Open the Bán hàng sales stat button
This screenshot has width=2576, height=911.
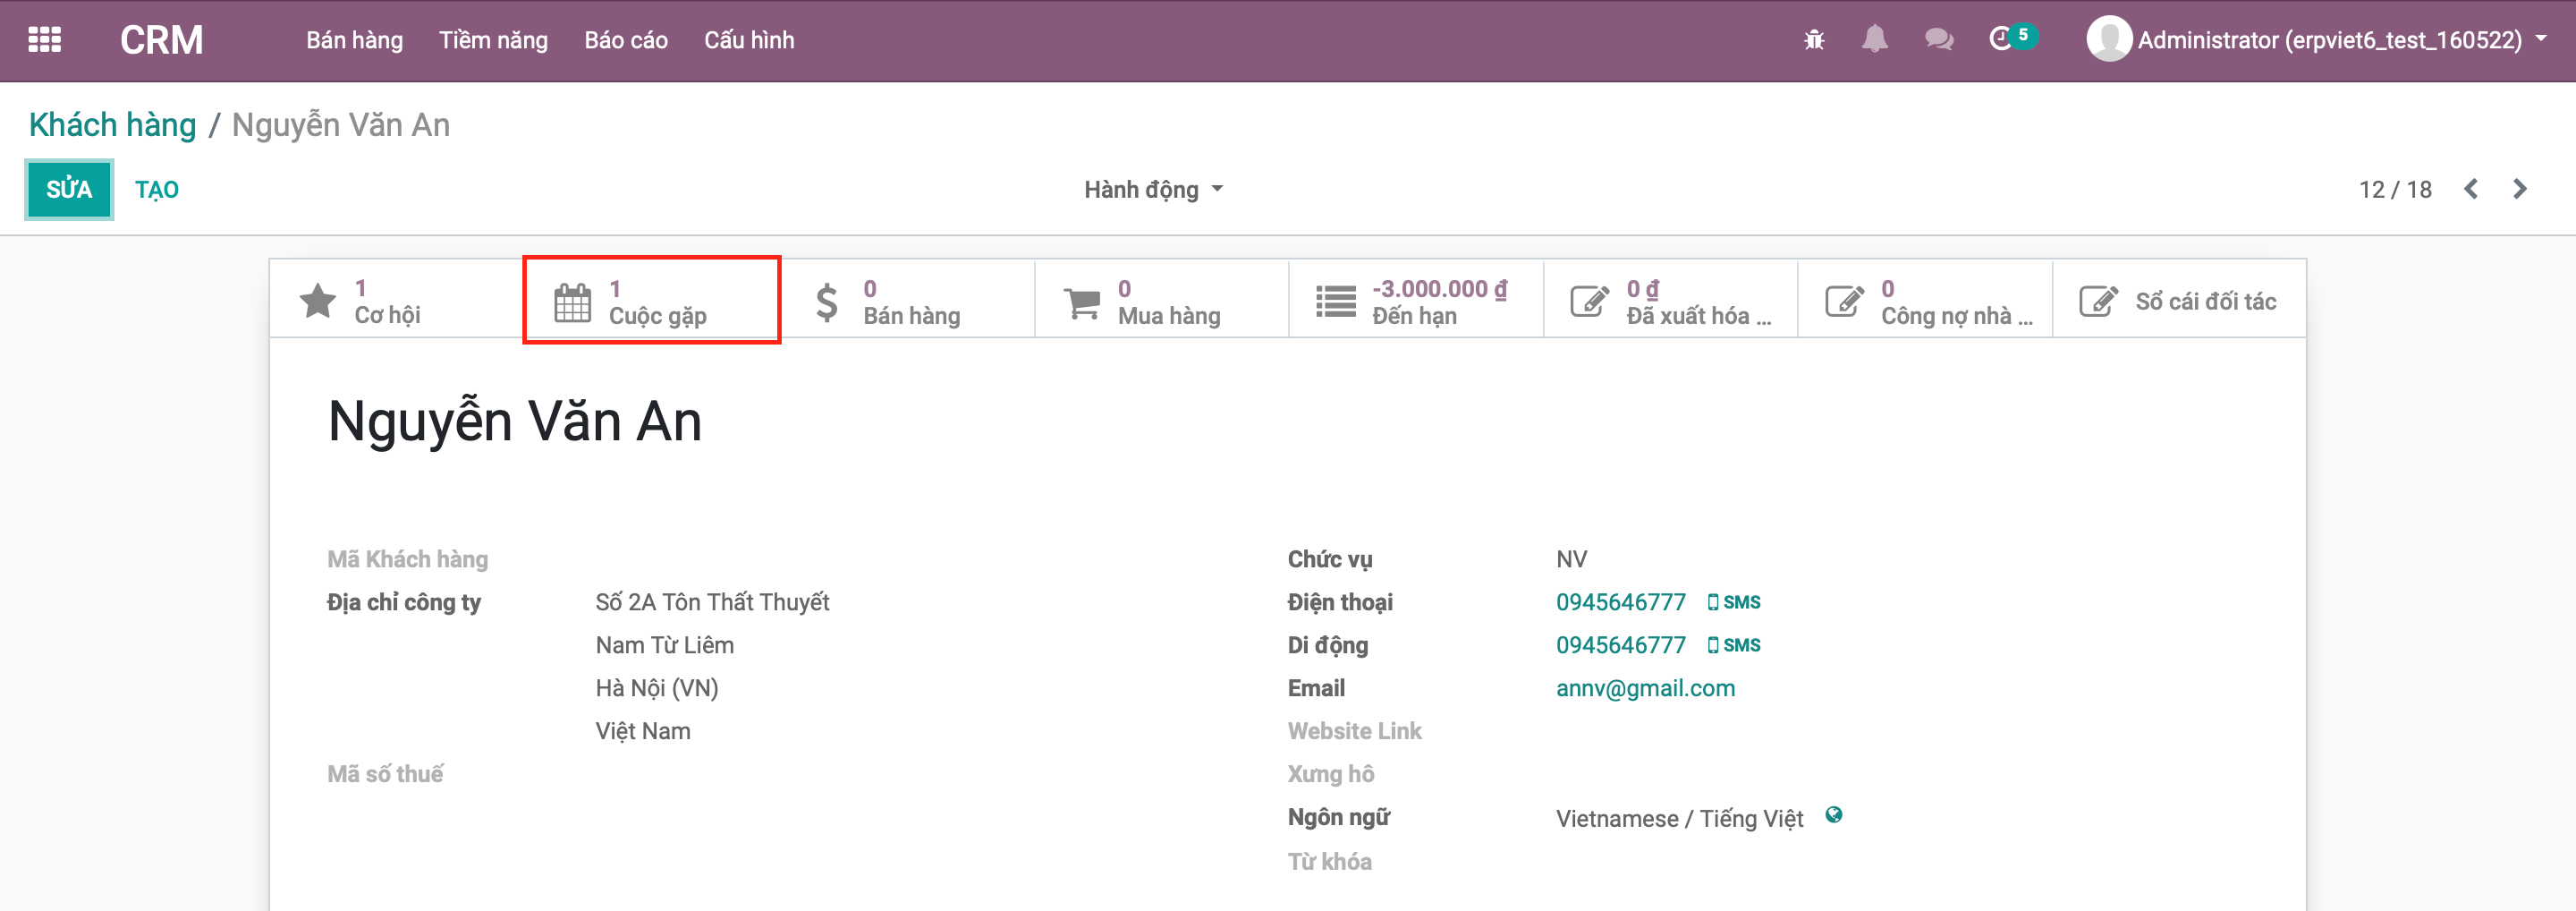coord(906,301)
